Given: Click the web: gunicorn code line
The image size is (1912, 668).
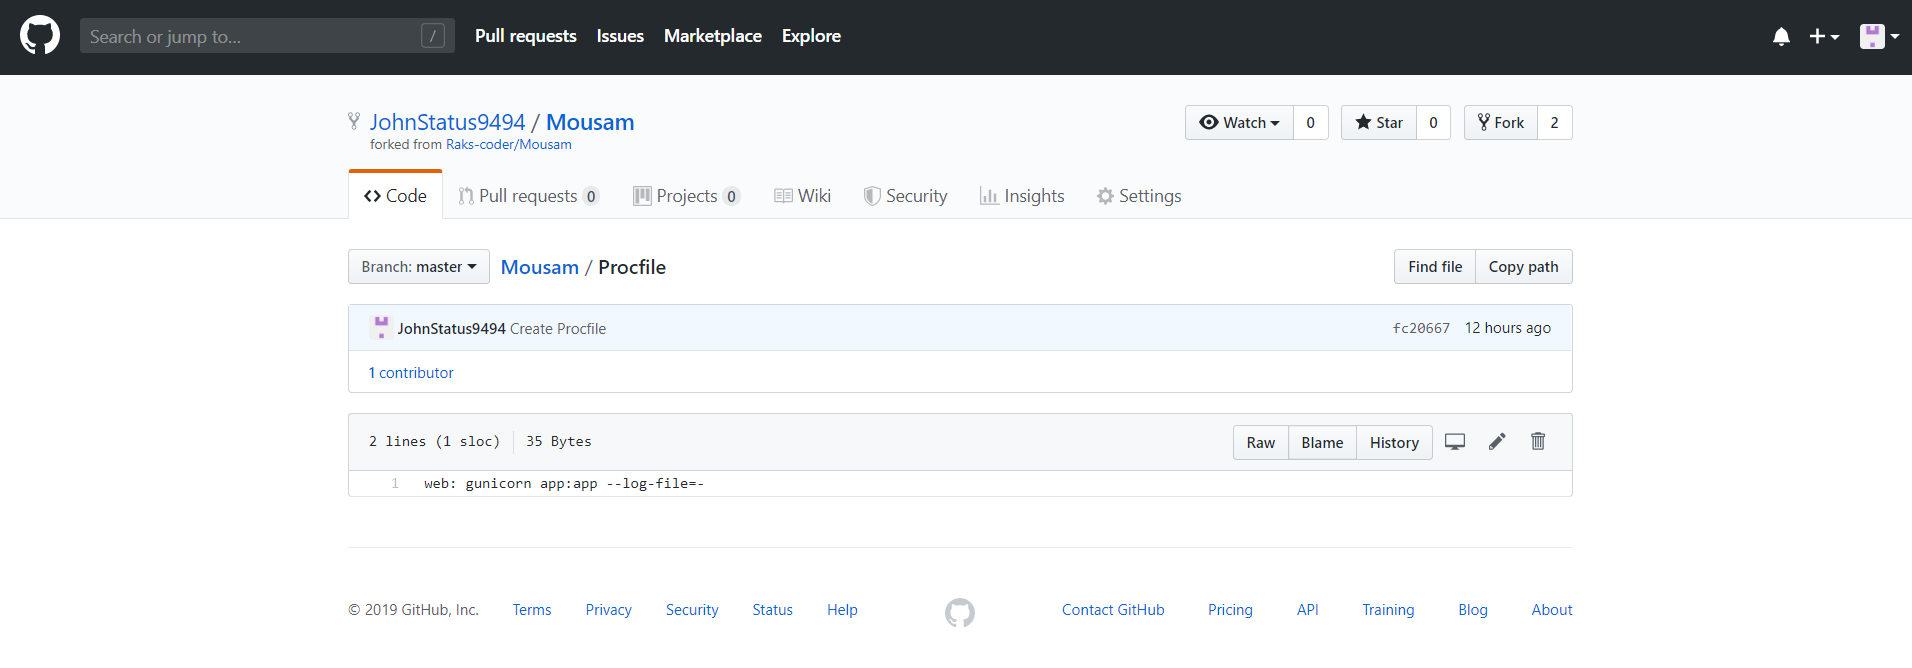Looking at the screenshot, I should (x=564, y=484).
